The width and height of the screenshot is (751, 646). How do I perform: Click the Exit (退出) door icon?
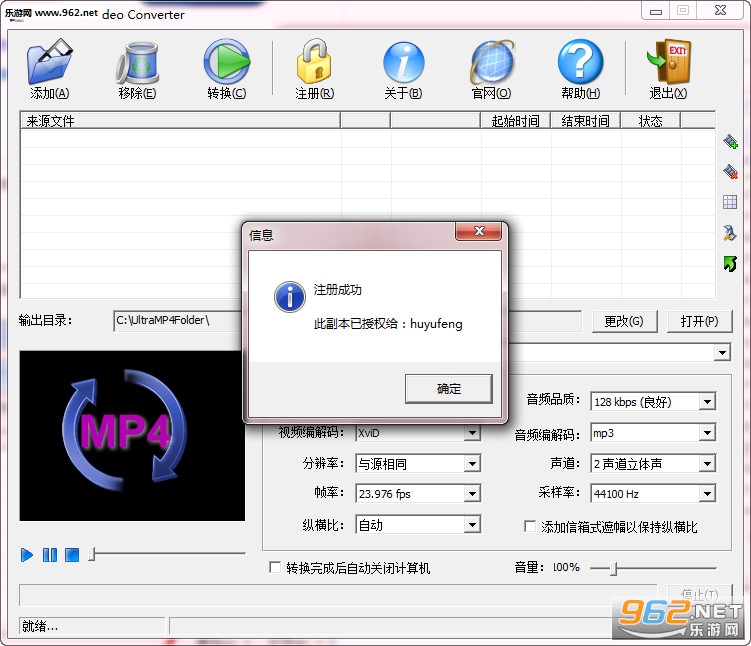669,61
